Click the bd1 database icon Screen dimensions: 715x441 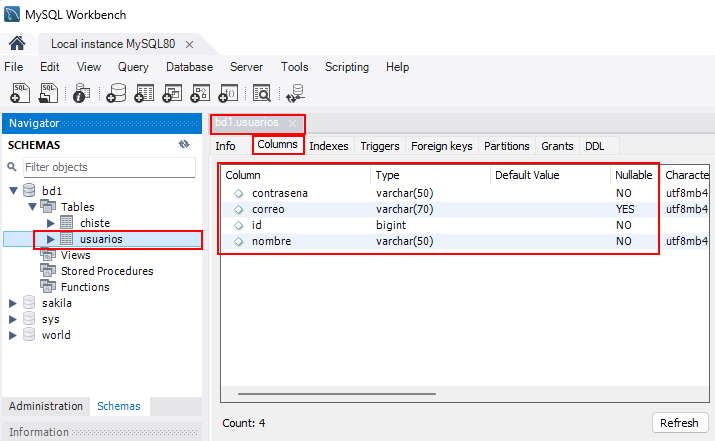[x=29, y=191]
